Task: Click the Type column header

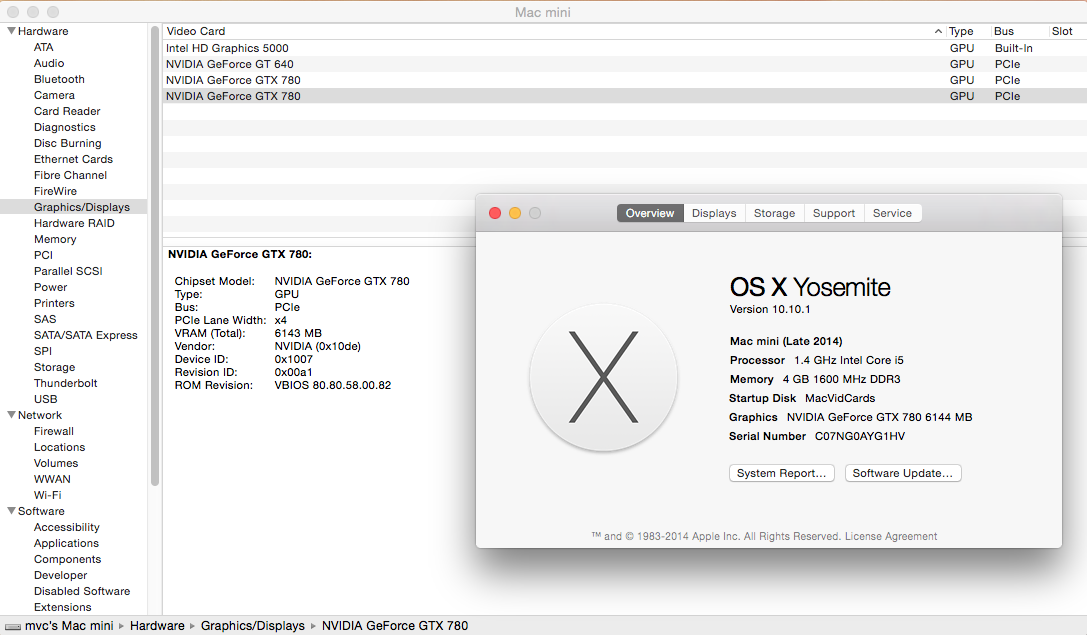Action: [961, 31]
